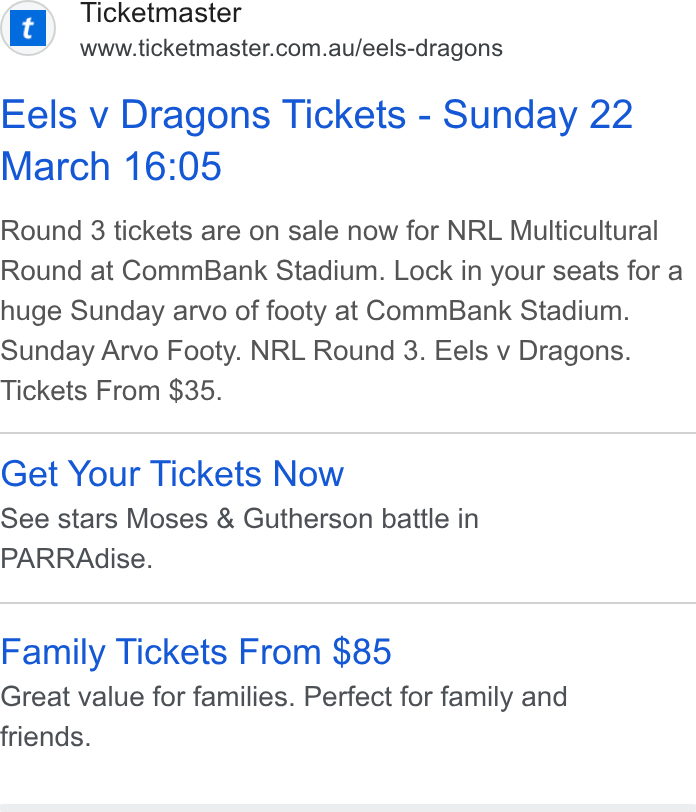Click the 'Tickets From $35.' description line

(111, 390)
